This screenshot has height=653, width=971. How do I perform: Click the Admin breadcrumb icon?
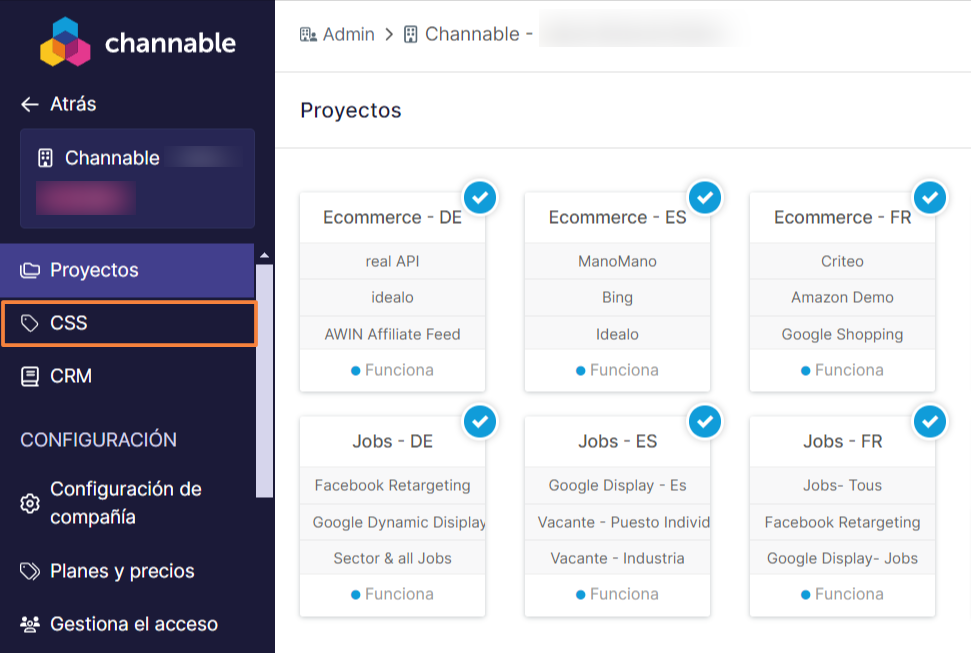(308, 34)
